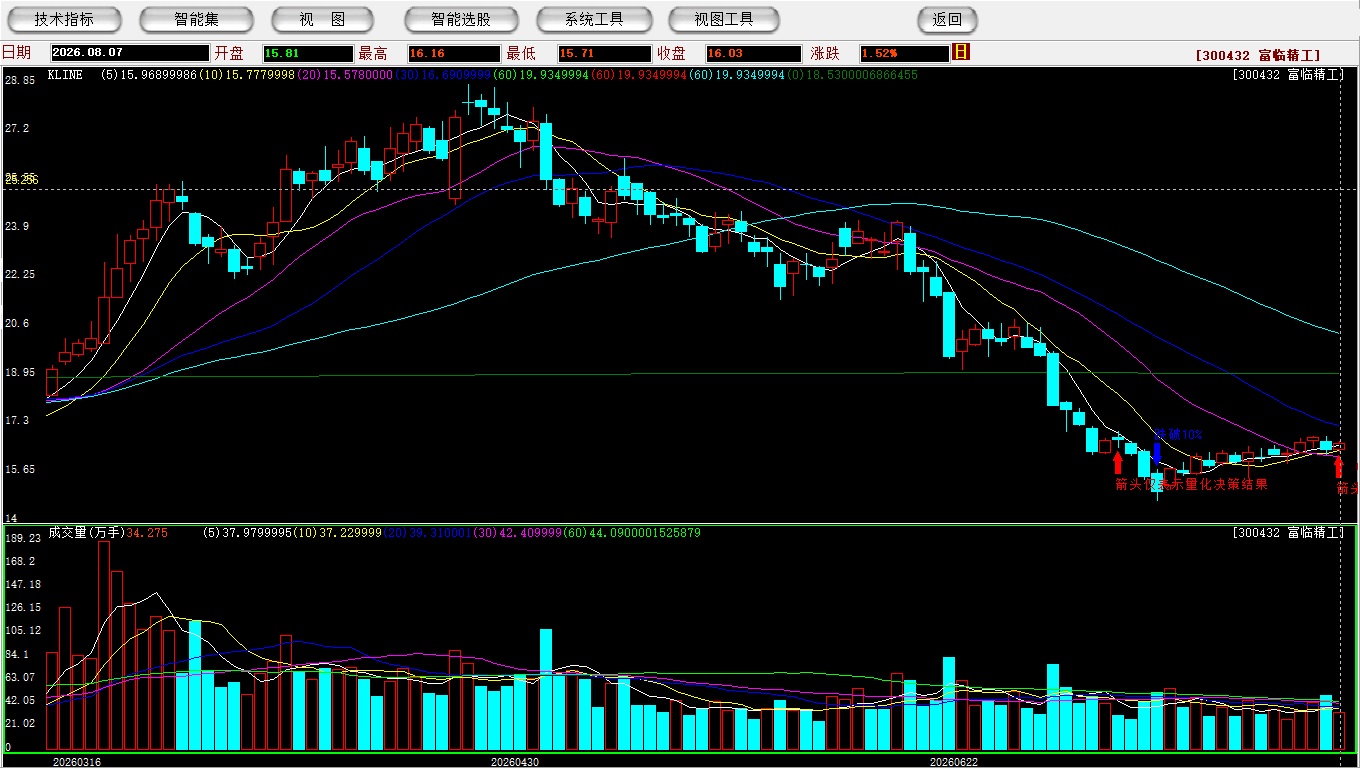Click the 20260430 date marker on axis
The width and height of the screenshot is (1360, 768).
(514, 762)
